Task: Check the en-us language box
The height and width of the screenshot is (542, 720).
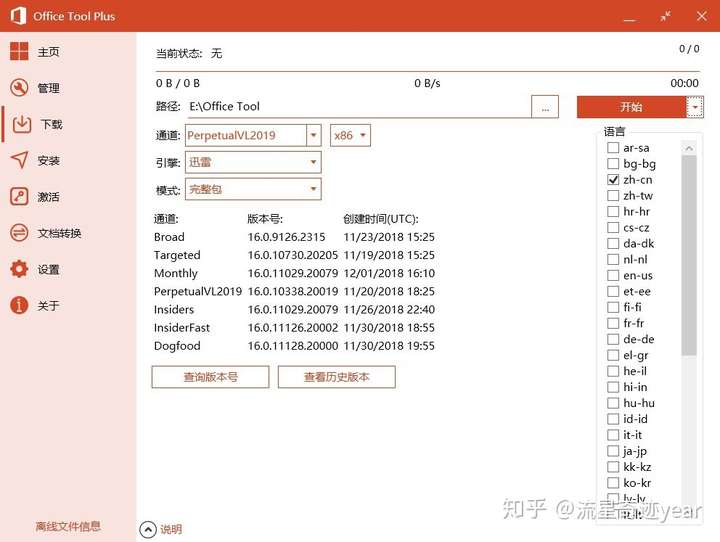Action: 613,275
